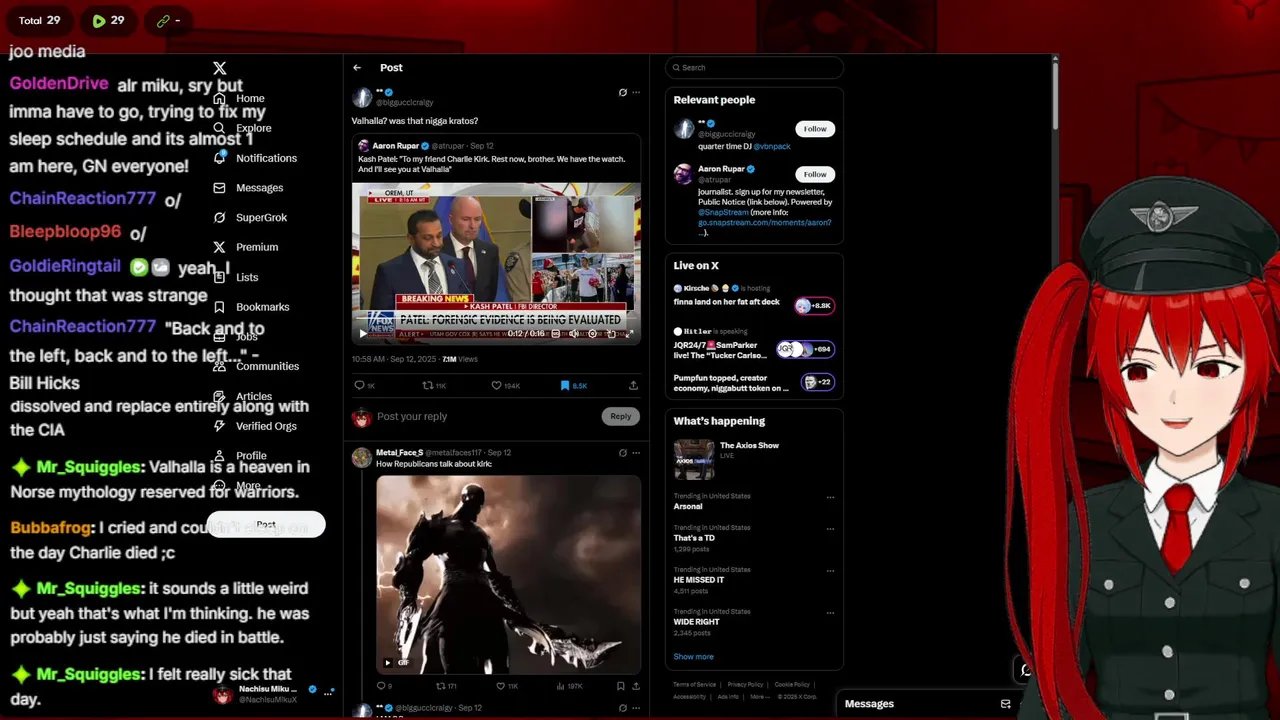
Task: Open Terms of Service link
Action: (x=694, y=685)
